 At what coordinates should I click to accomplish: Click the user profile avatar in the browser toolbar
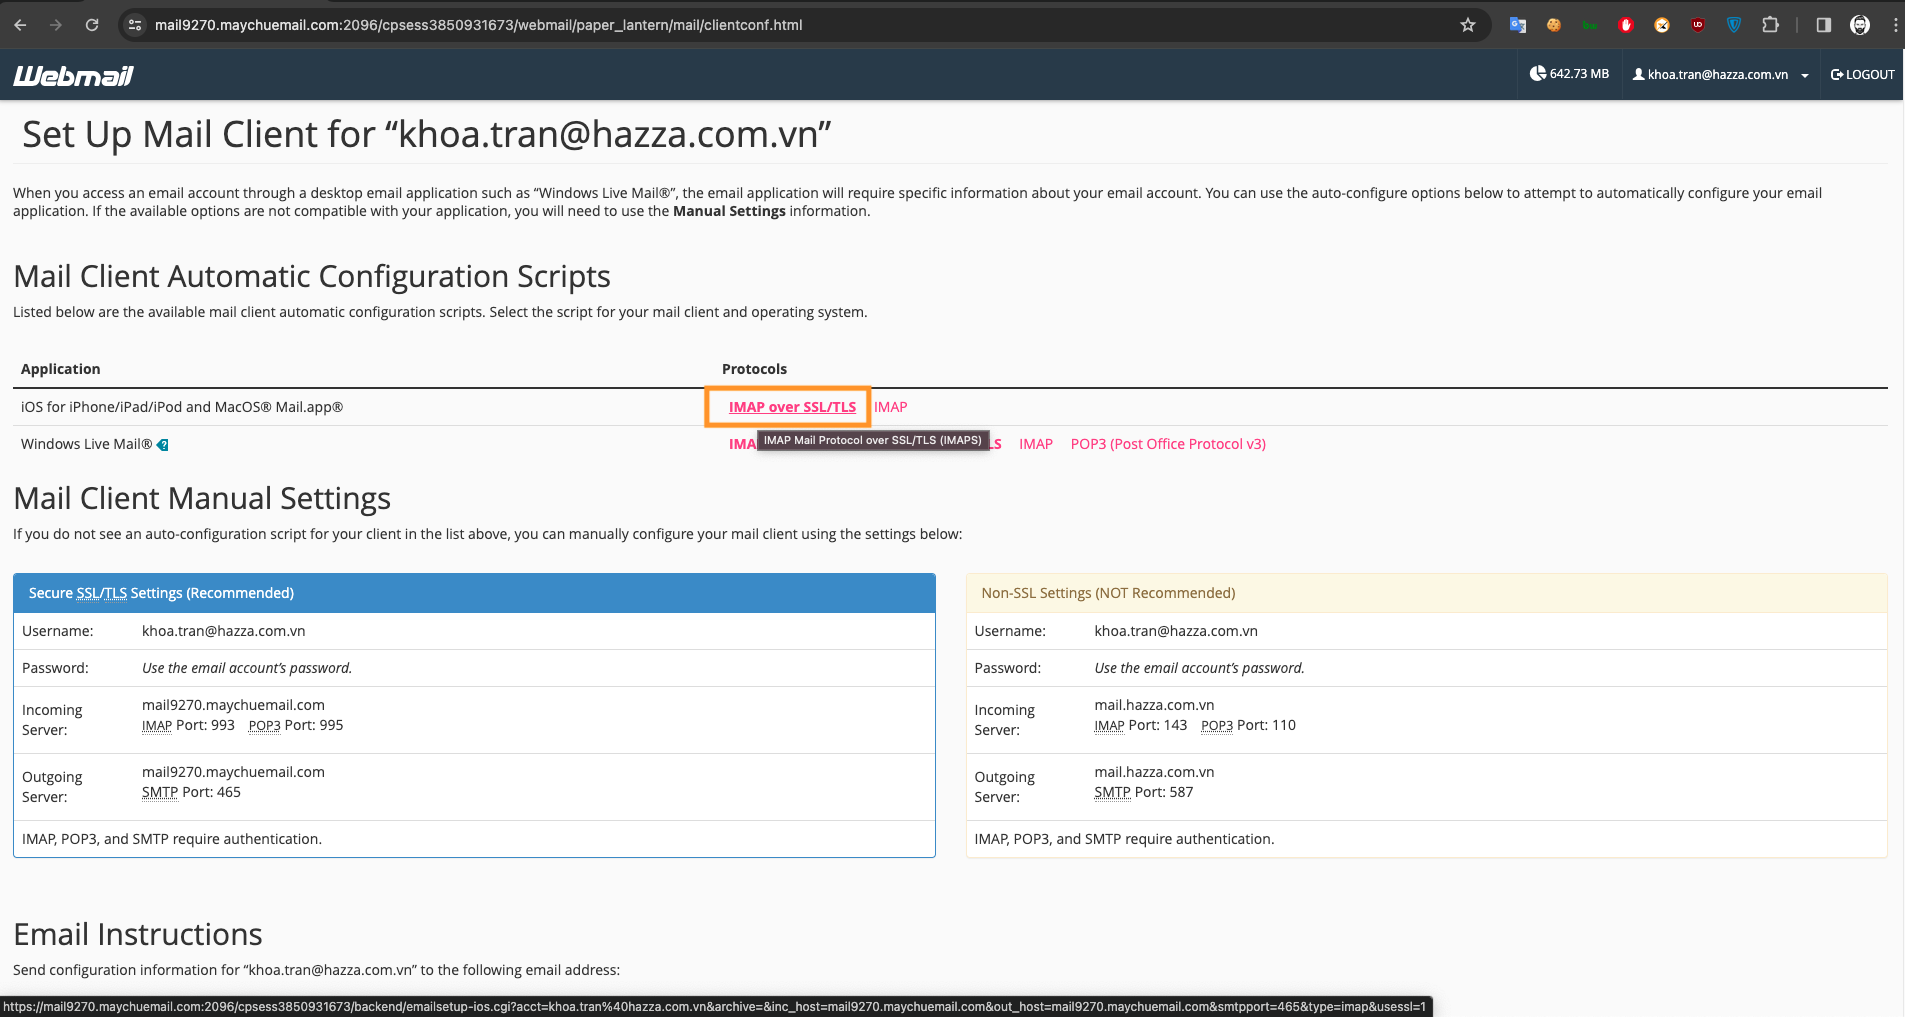point(1861,24)
